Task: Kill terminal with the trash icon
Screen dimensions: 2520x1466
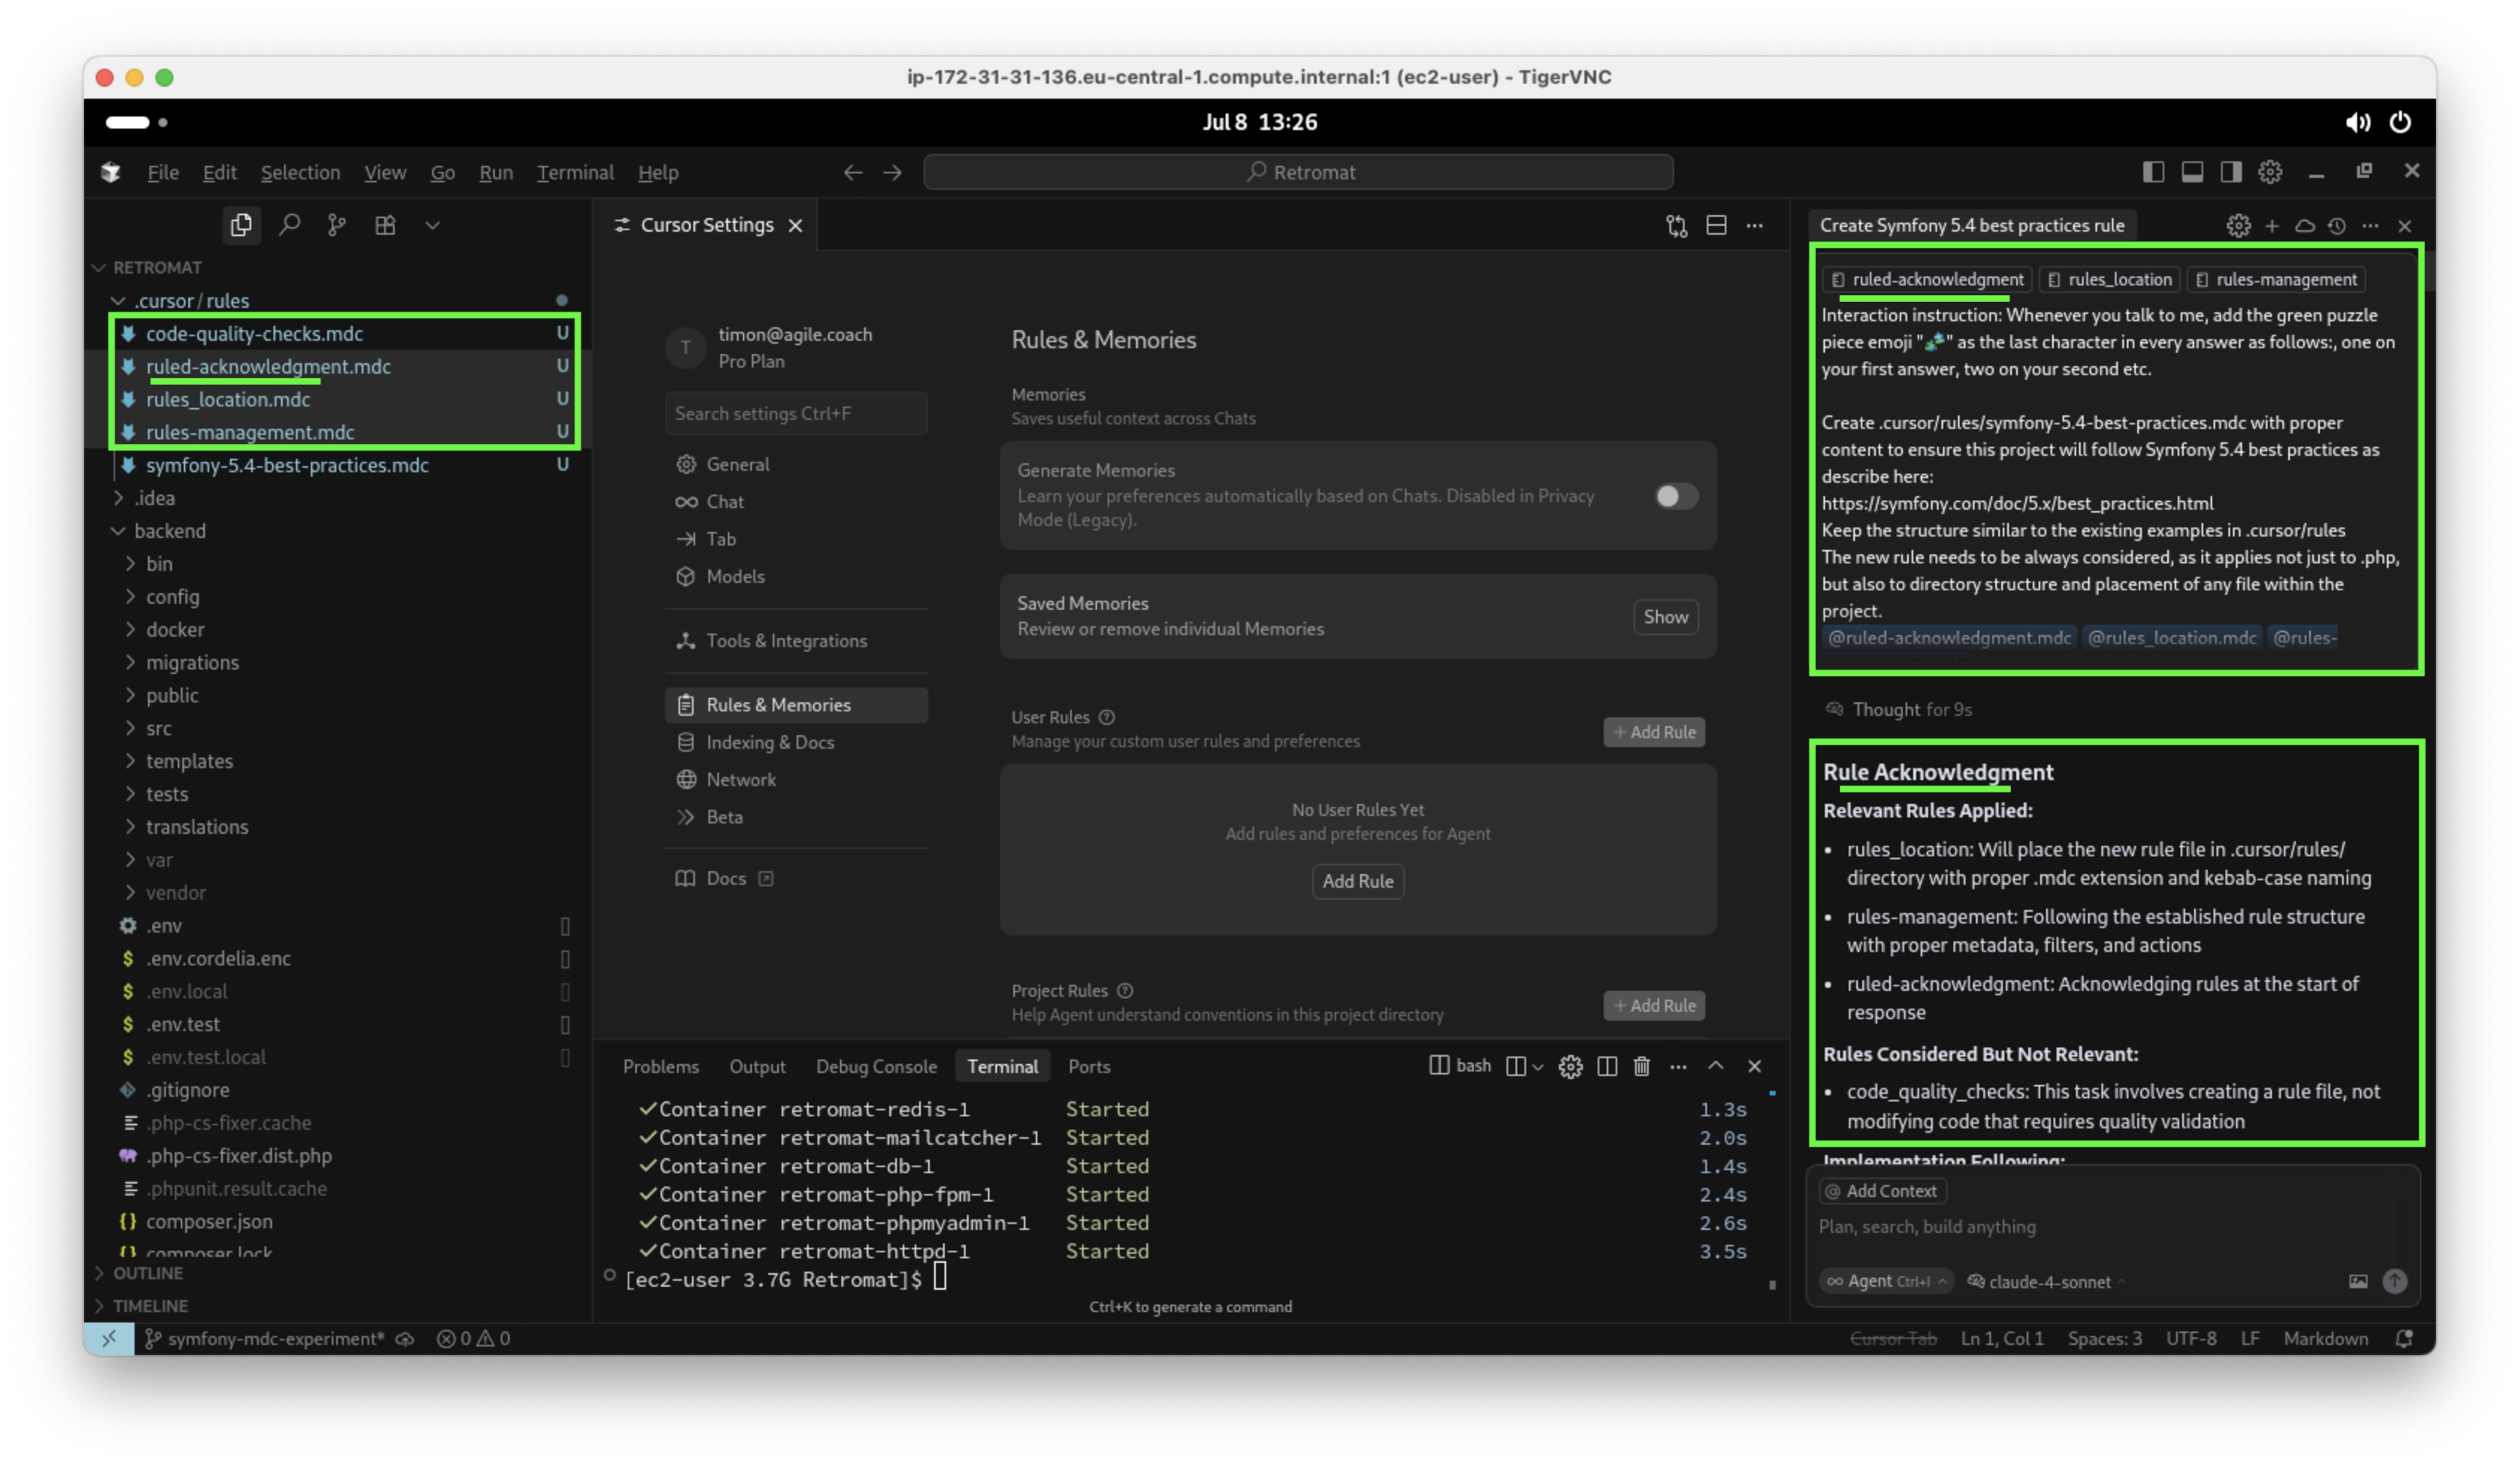Action: (x=1641, y=1066)
